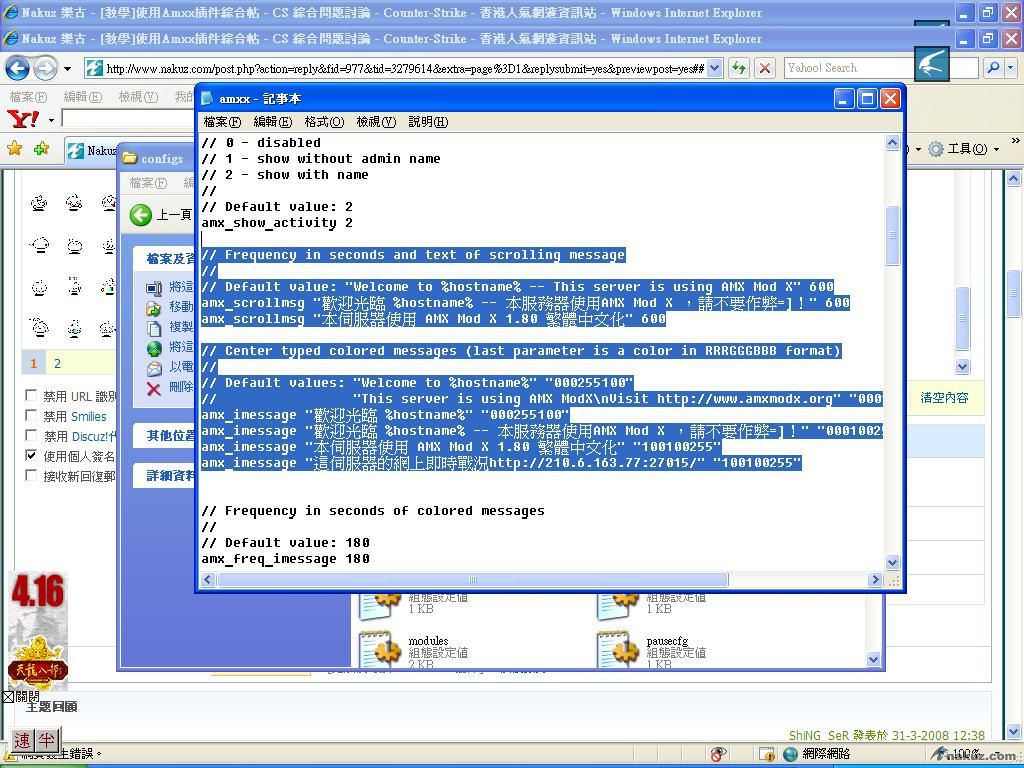
Task: Open the 編輯 menu in Notepad
Action: (272, 122)
